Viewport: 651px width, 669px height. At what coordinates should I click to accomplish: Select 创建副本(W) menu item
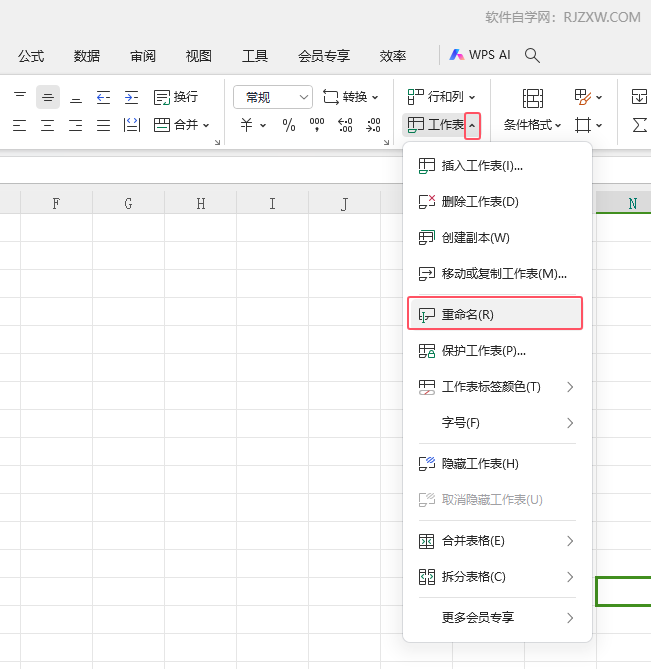[x=497, y=238]
